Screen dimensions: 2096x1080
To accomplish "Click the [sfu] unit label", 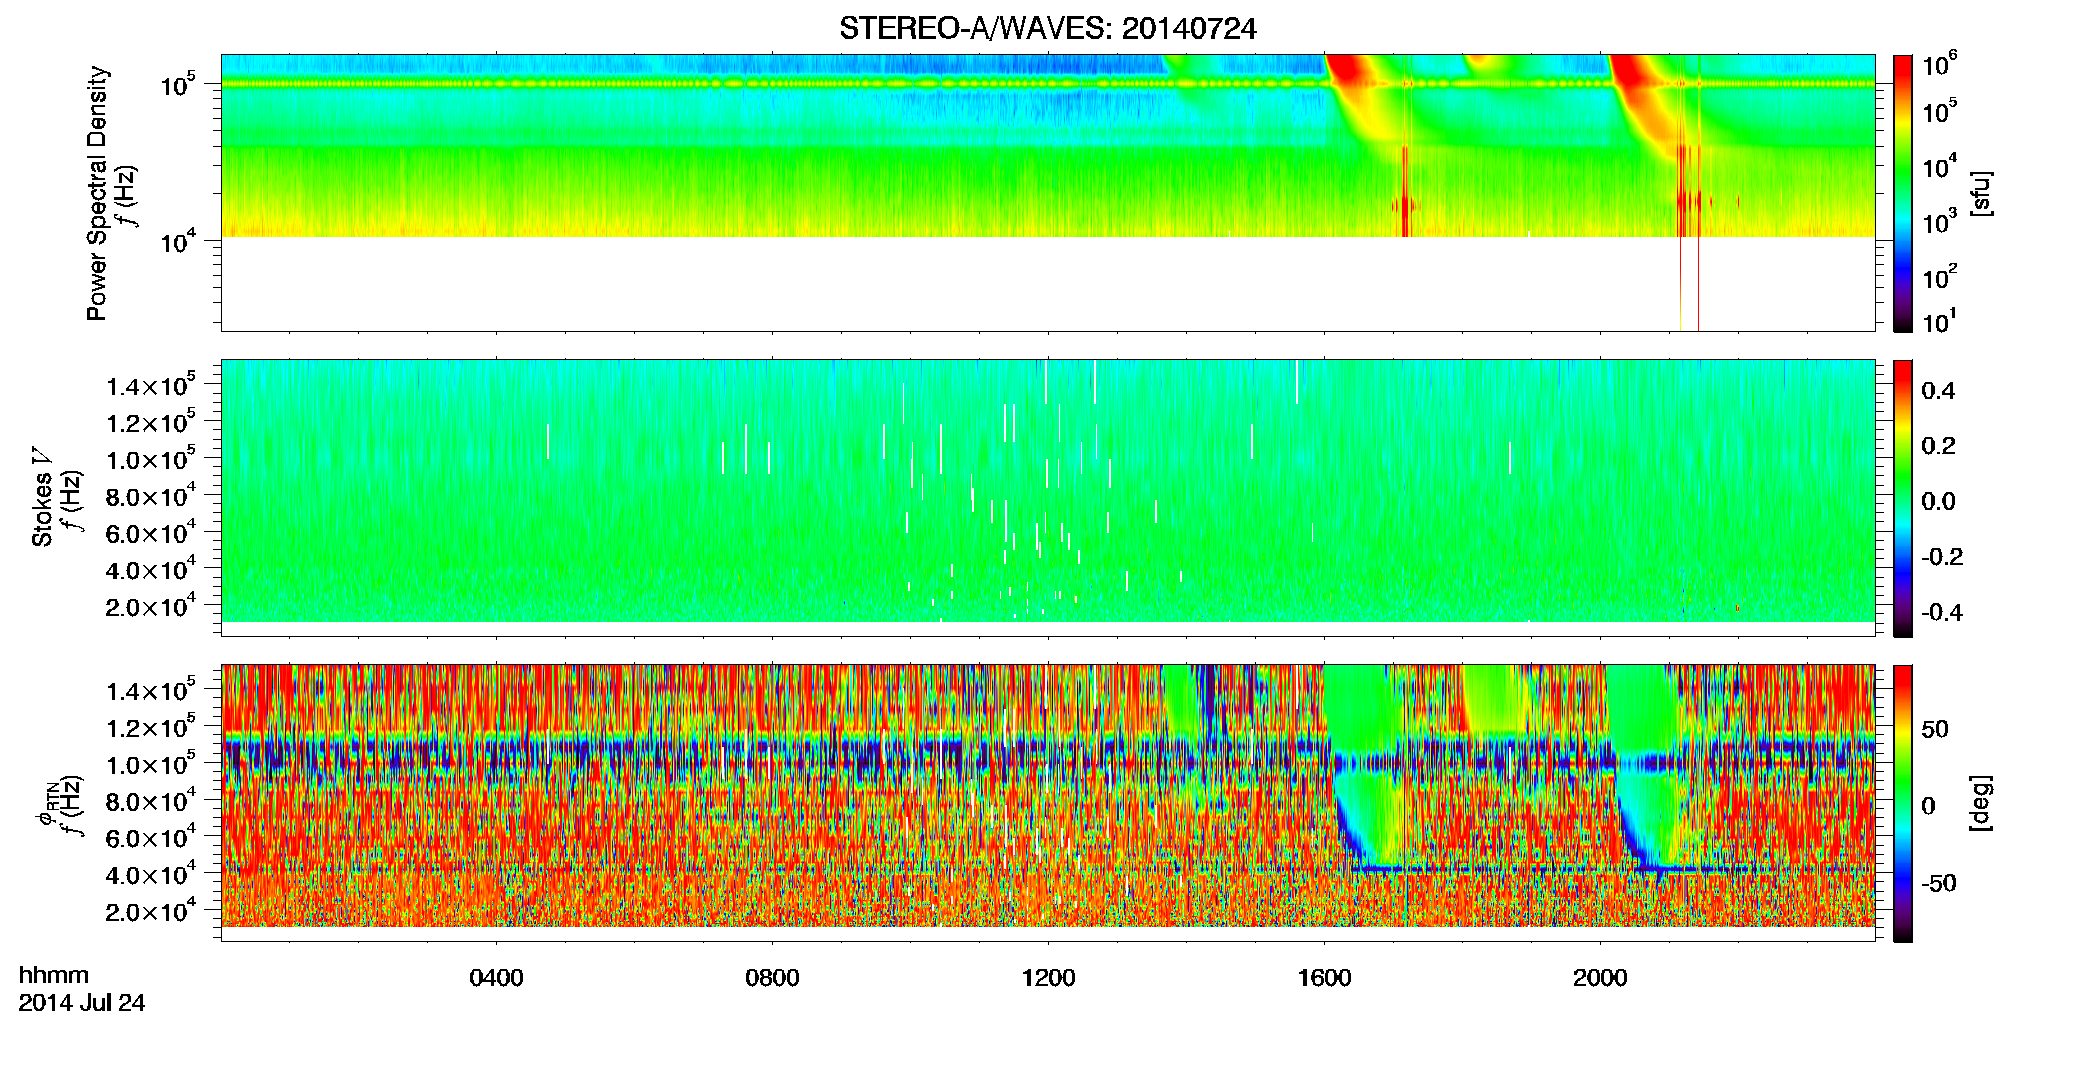I will coord(1979,194).
